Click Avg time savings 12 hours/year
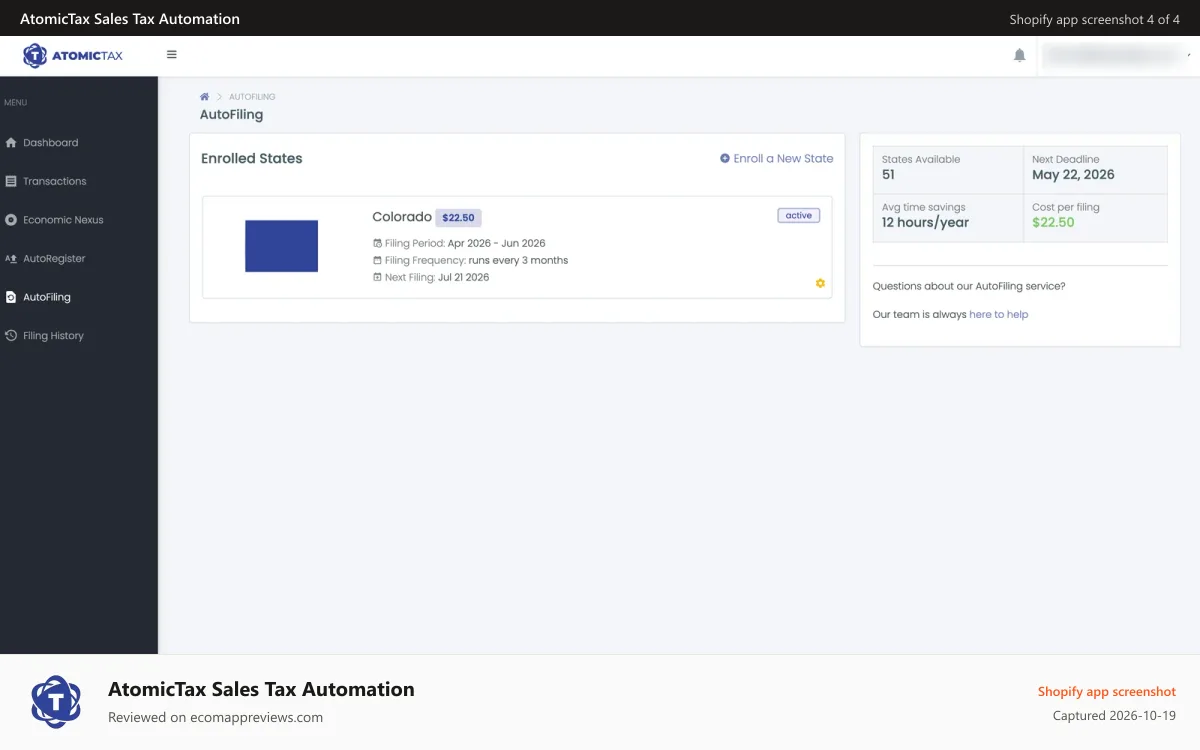 pyautogui.click(x=925, y=223)
